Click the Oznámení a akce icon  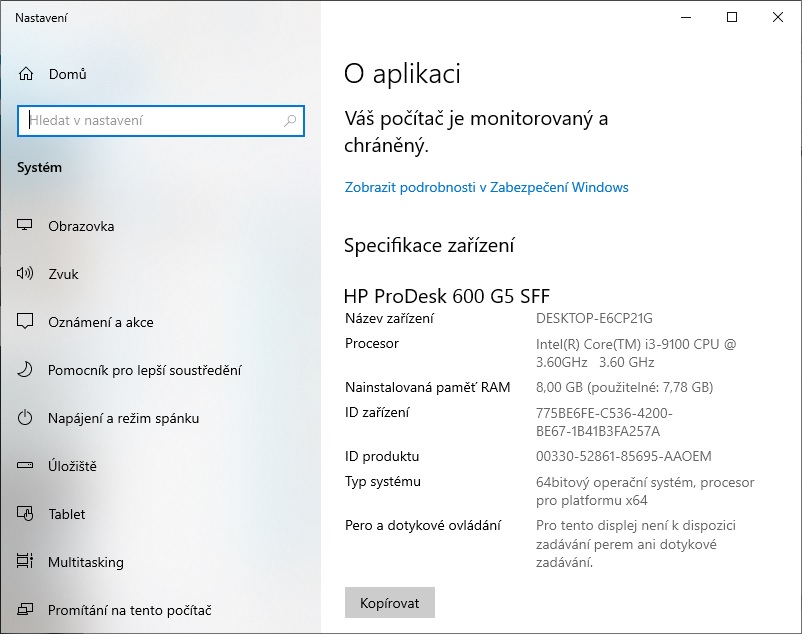pyautogui.click(x=26, y=322)
